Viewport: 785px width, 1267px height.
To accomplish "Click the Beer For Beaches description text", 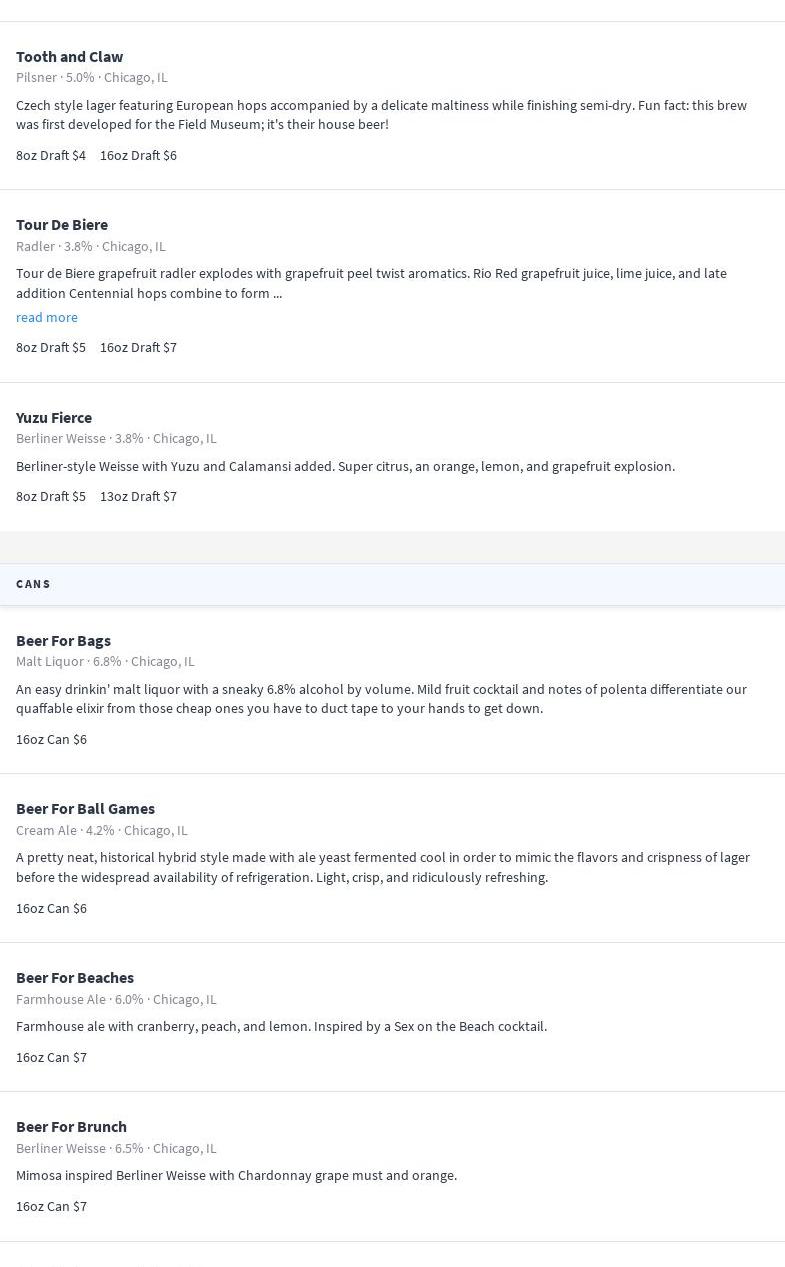I will pyautogui.click(x=281, y=1026).
